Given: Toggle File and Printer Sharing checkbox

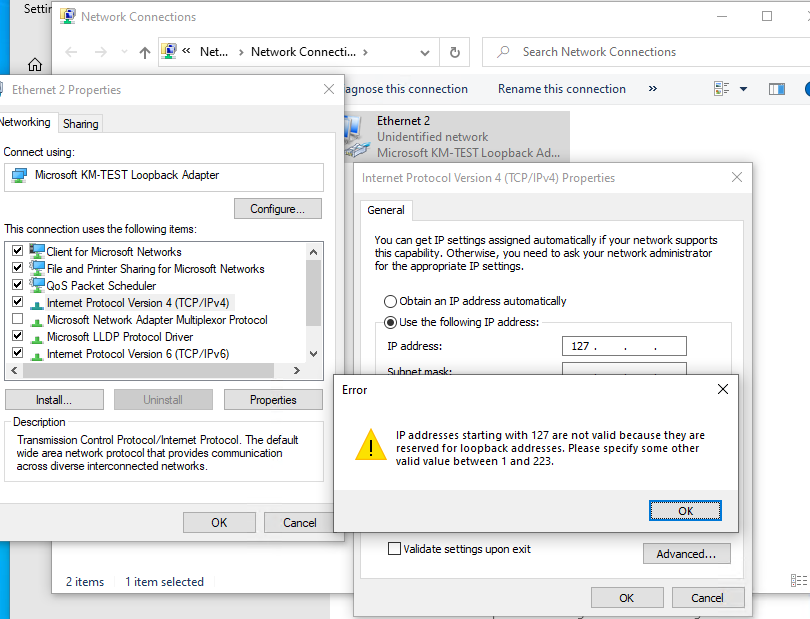Looking at the screenshot, I should pyautogui.click(x=18, y=268).
